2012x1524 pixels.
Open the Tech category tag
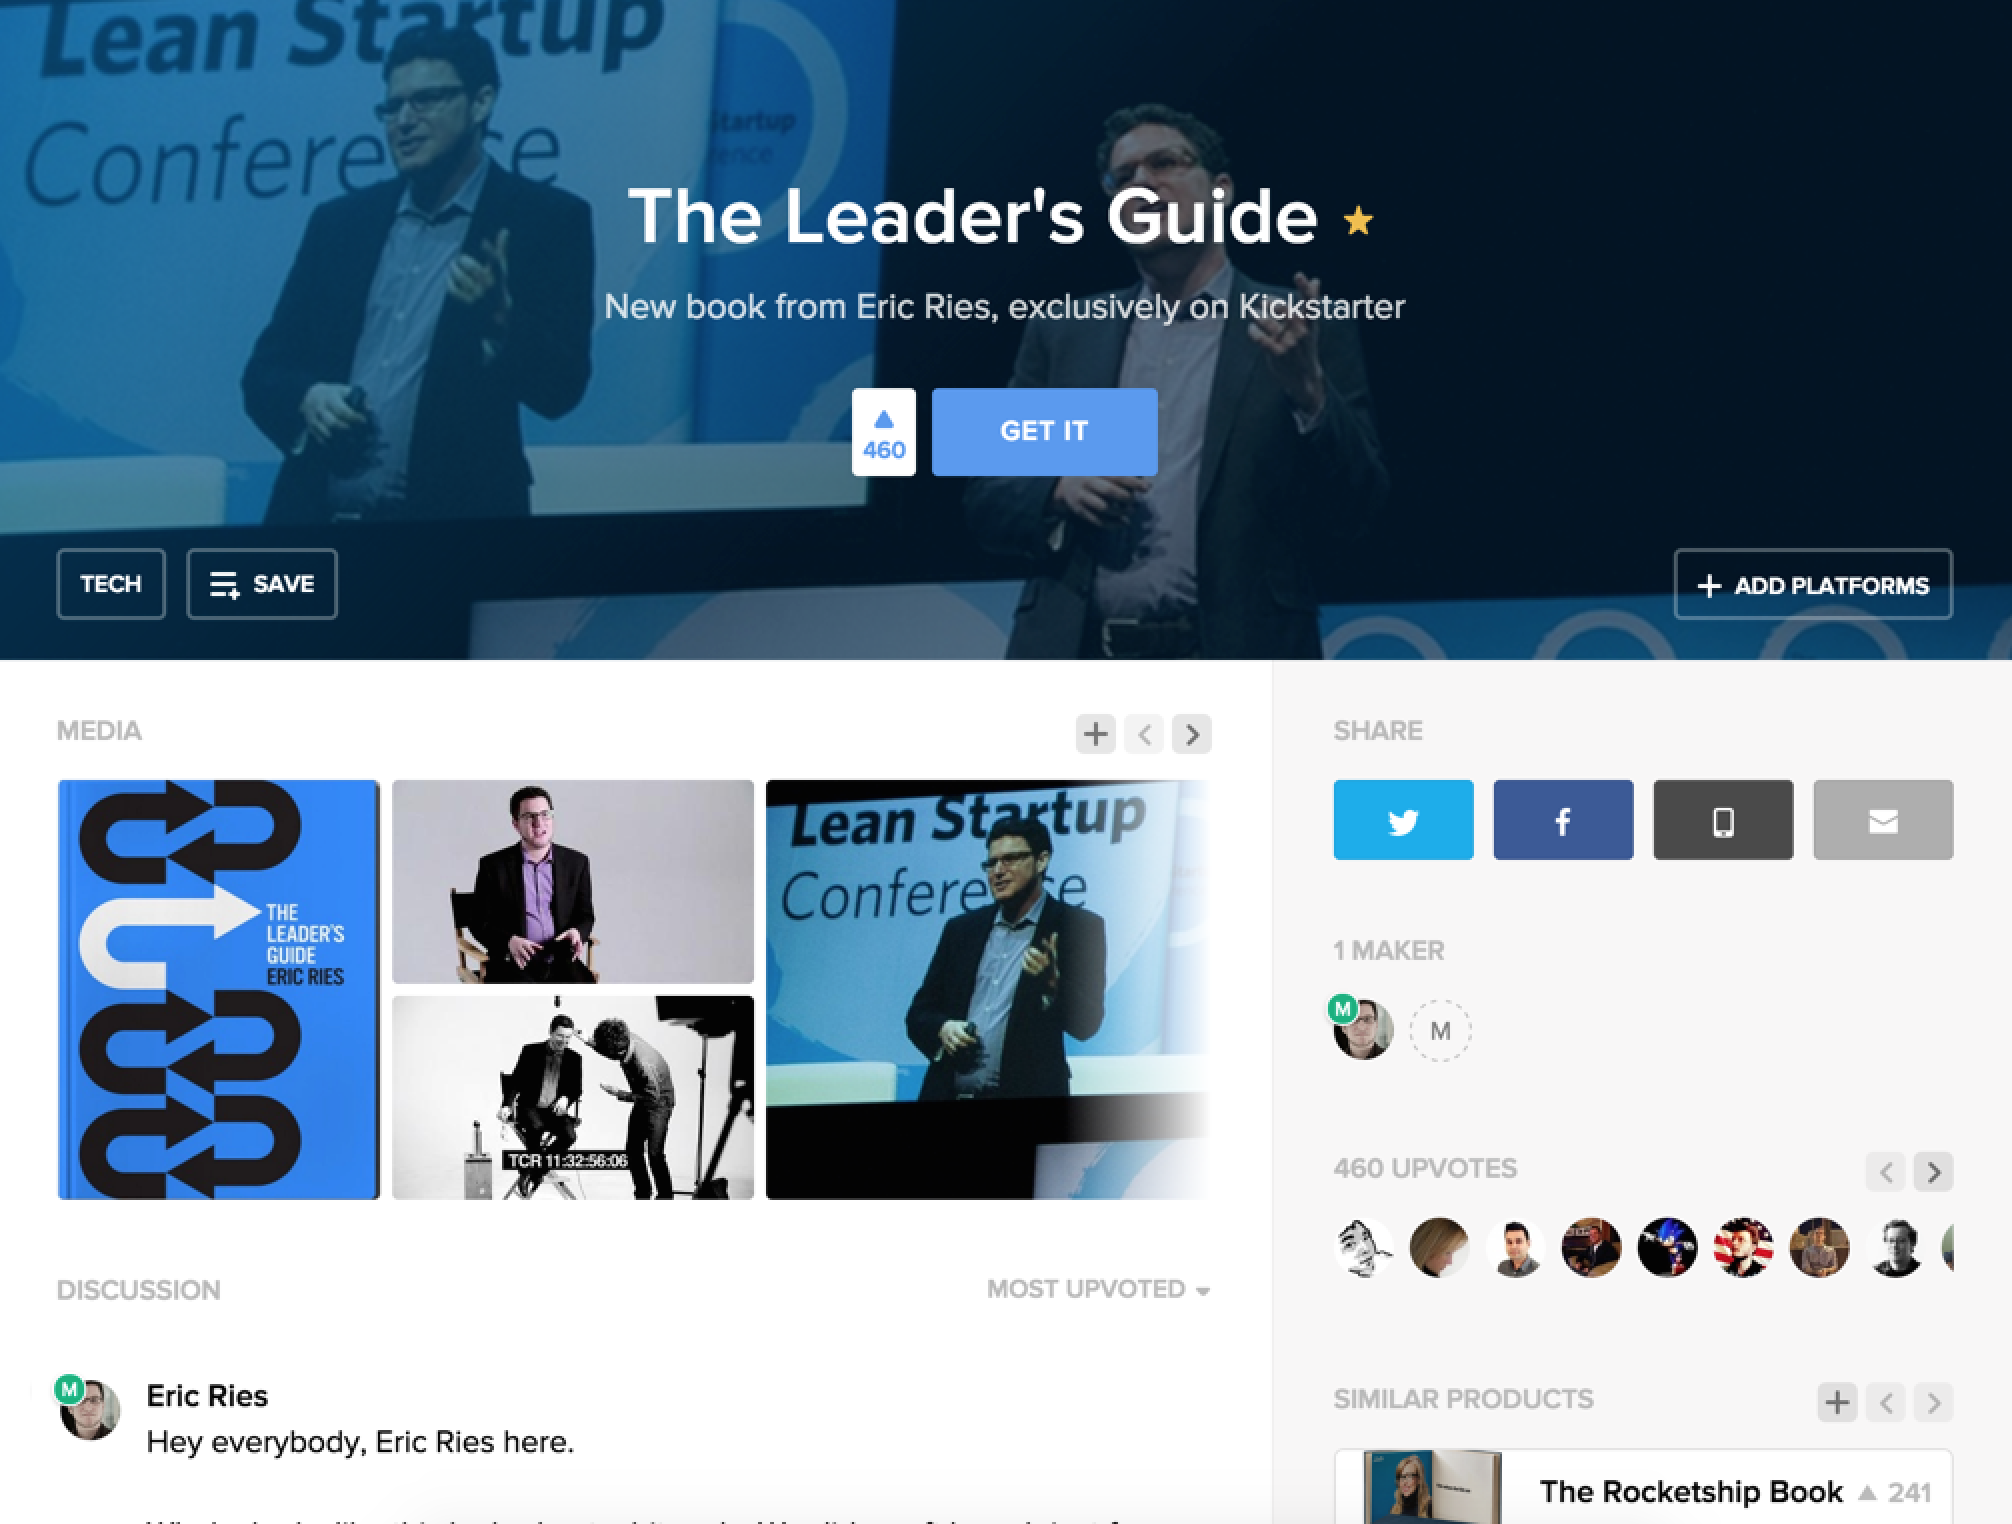click(111, 584)
